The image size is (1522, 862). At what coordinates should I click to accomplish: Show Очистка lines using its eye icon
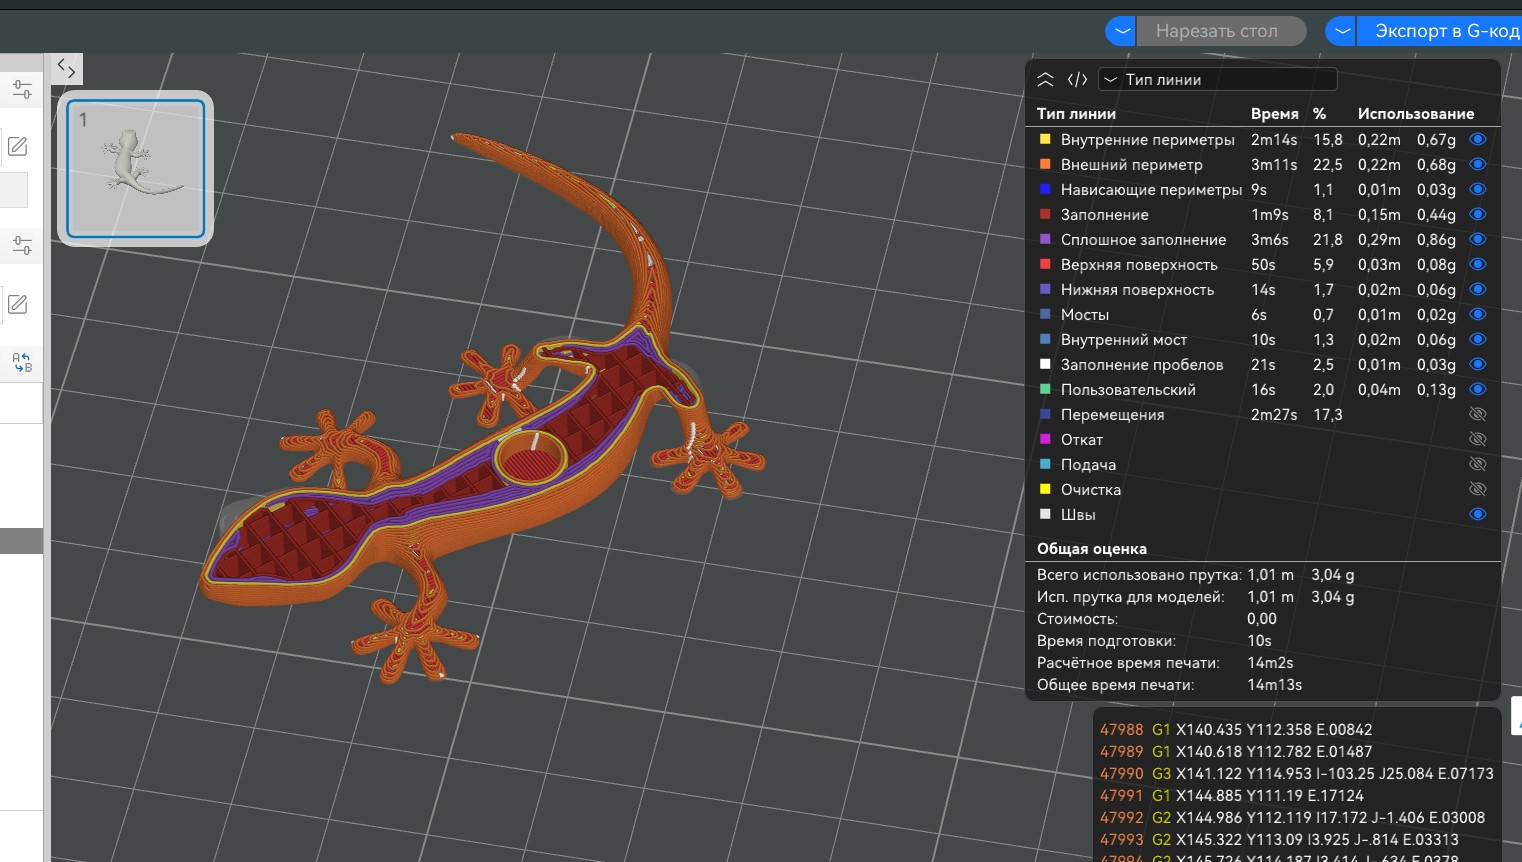(x=1477, y=489)
